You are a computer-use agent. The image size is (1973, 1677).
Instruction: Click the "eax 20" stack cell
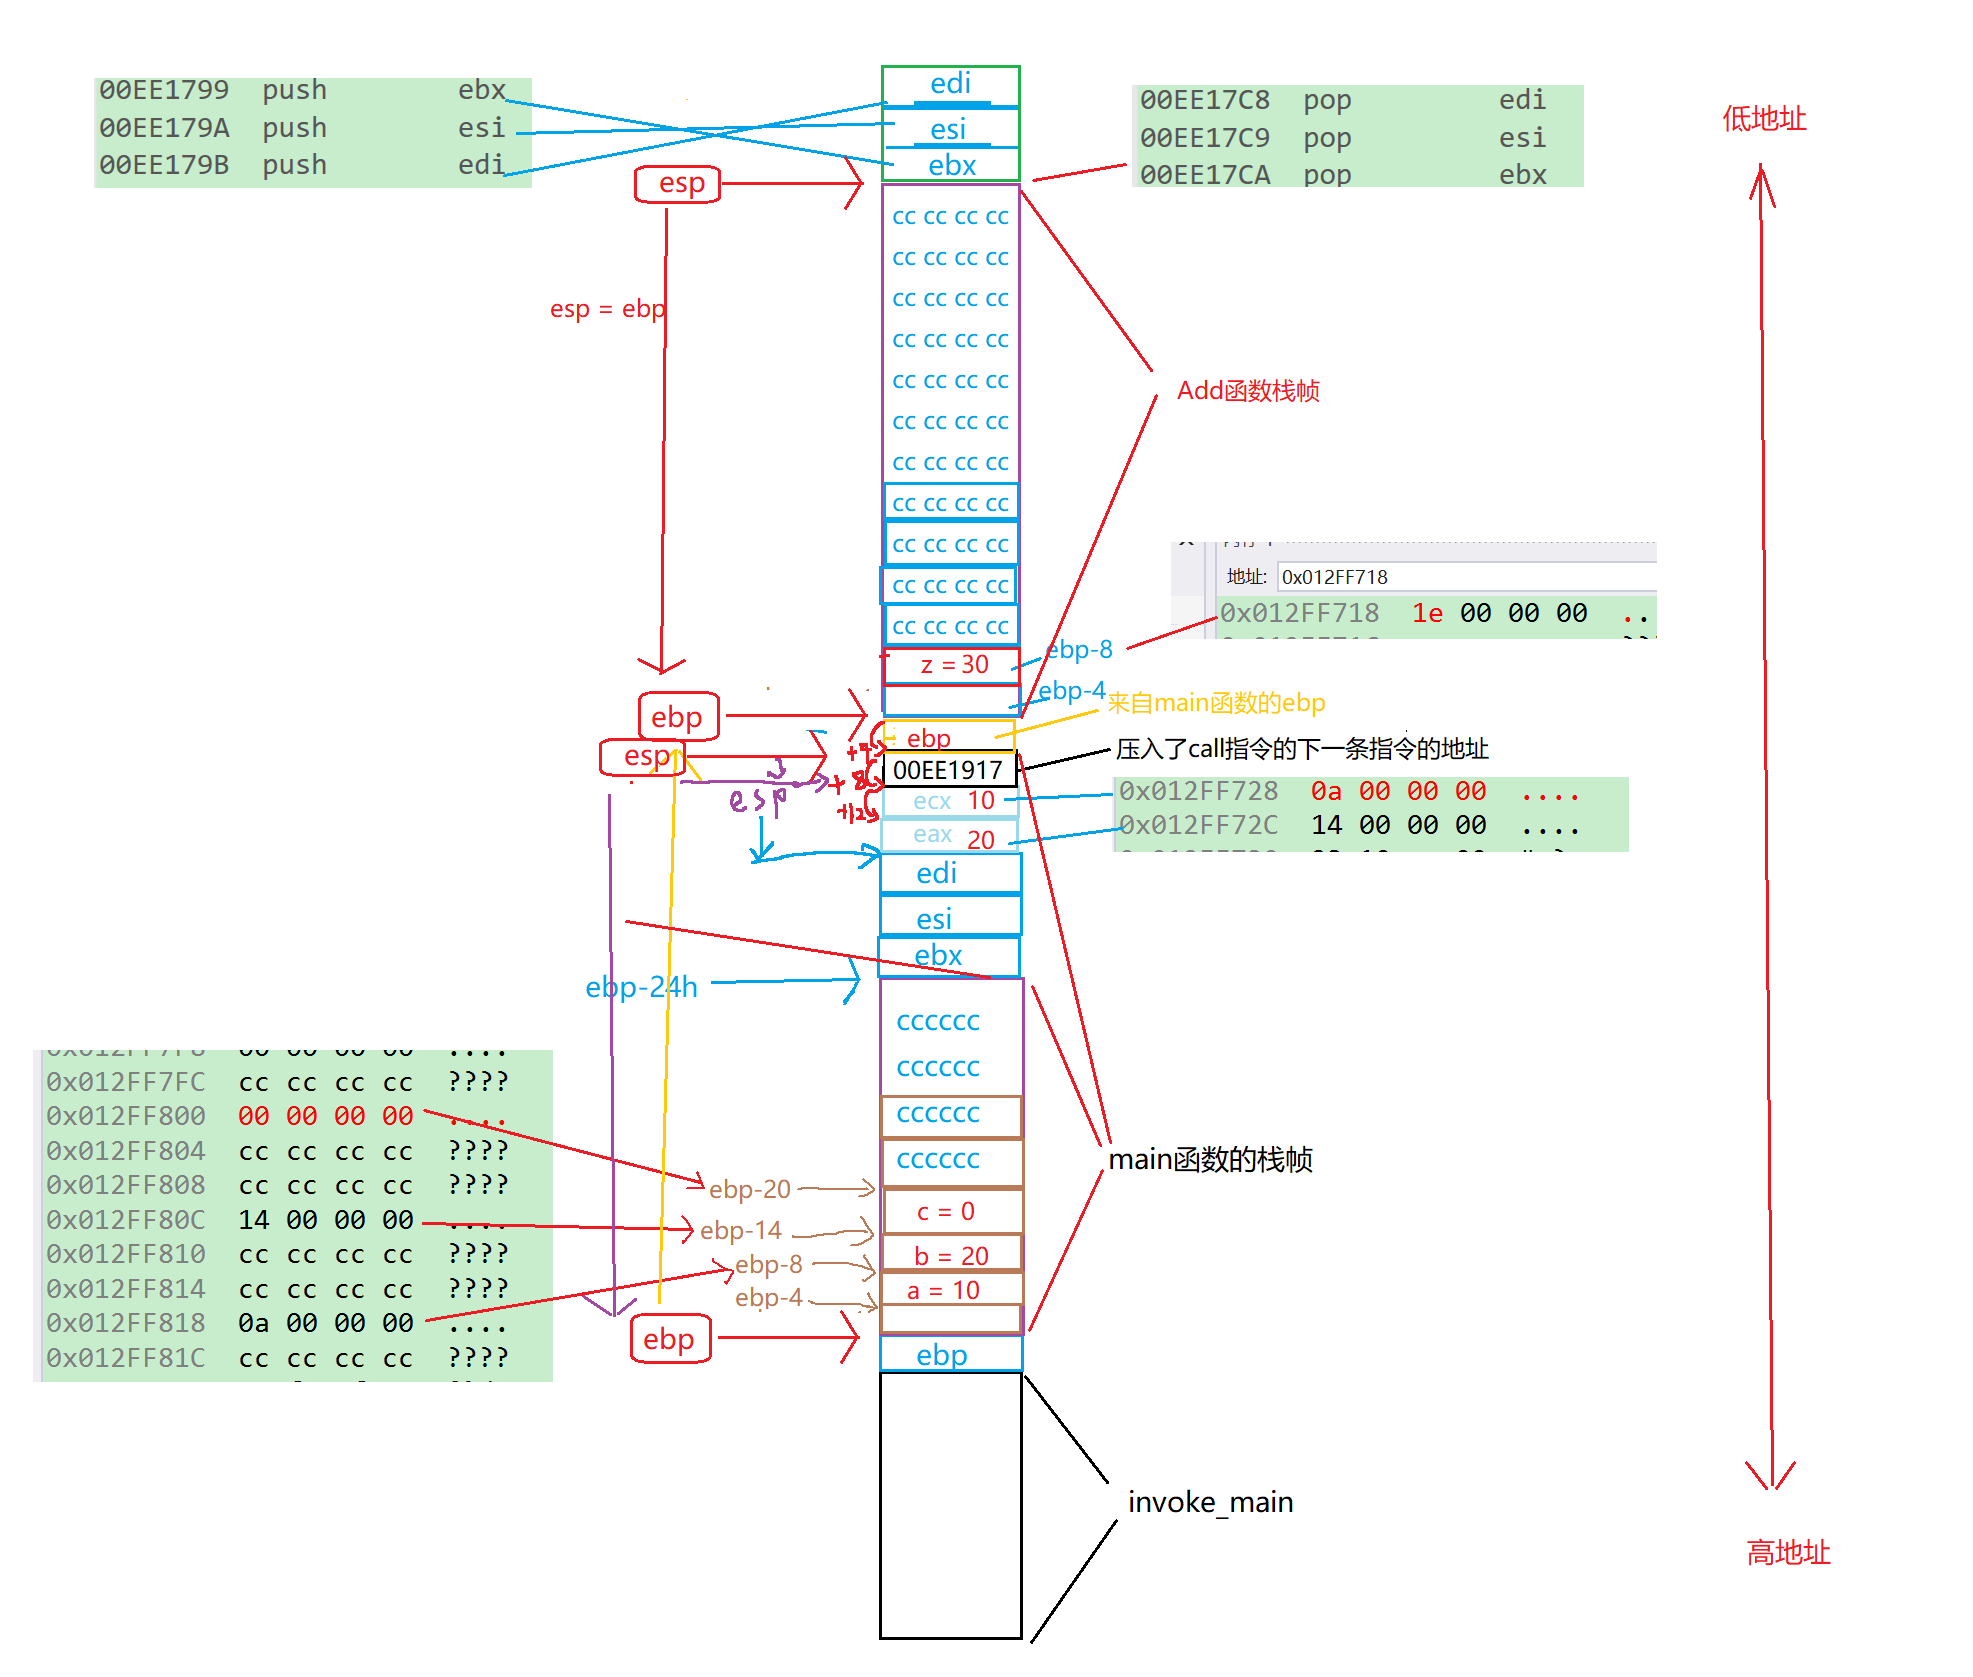951,836
